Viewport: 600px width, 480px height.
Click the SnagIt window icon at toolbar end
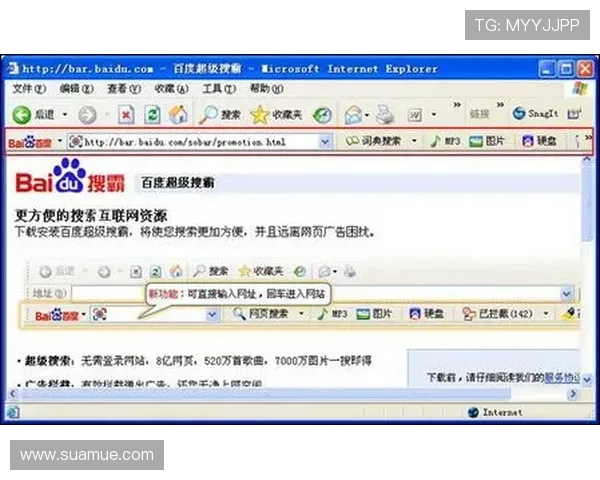pyautogui.click(x=574, y=114)
